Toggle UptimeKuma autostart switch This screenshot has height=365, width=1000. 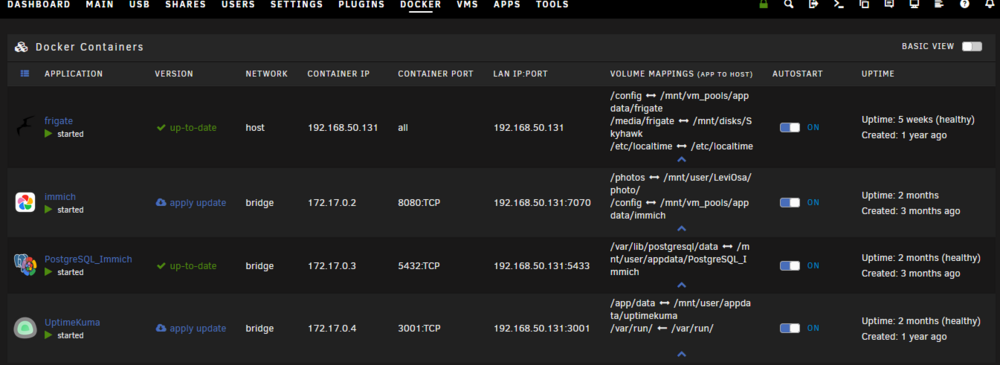790,328
